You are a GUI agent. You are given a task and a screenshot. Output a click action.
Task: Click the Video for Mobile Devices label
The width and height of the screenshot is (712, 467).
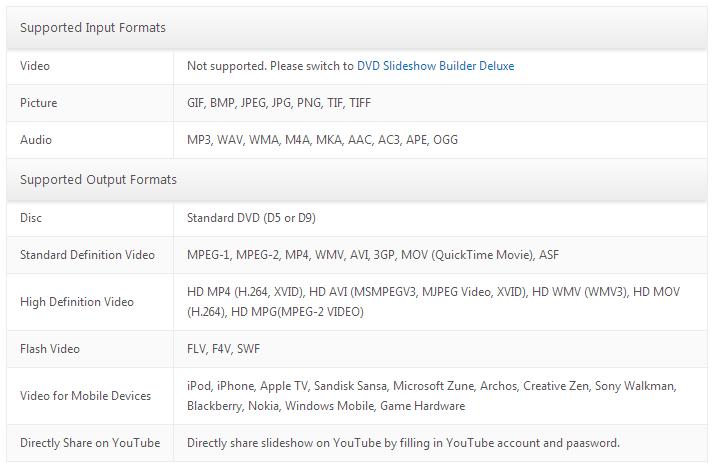coord(85,396)
